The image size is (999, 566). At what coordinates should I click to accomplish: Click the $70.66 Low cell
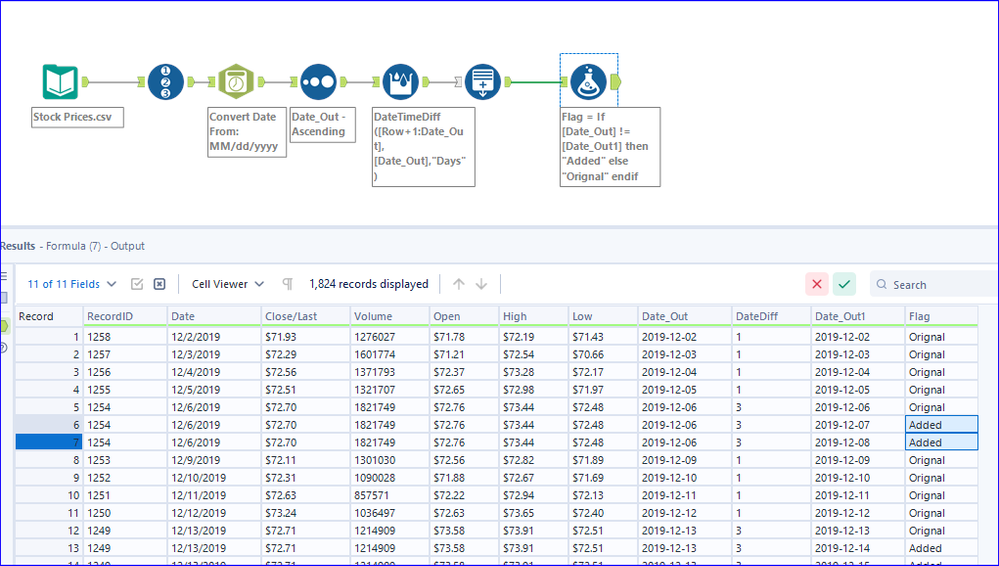(603, 354)
